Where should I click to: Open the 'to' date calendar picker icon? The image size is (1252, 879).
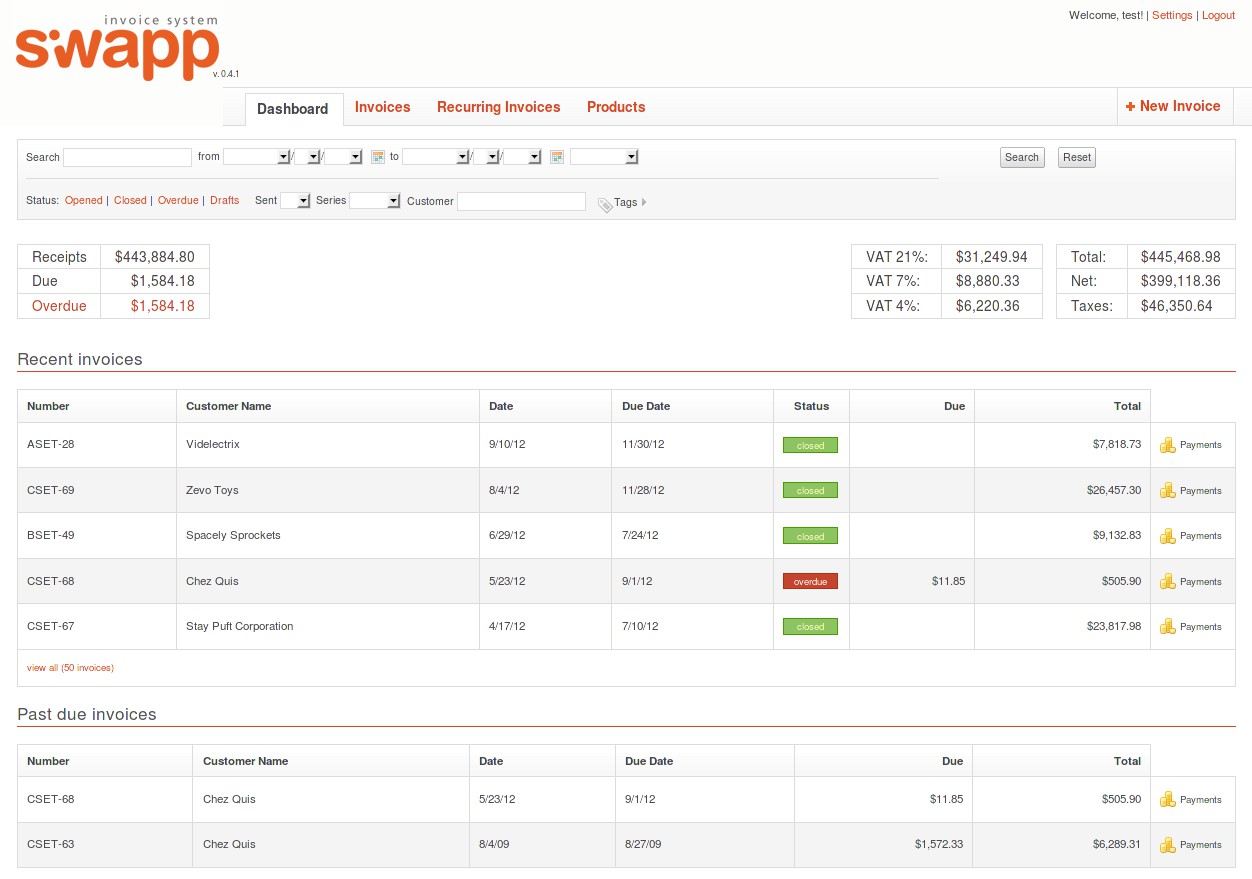coord(557,157)
